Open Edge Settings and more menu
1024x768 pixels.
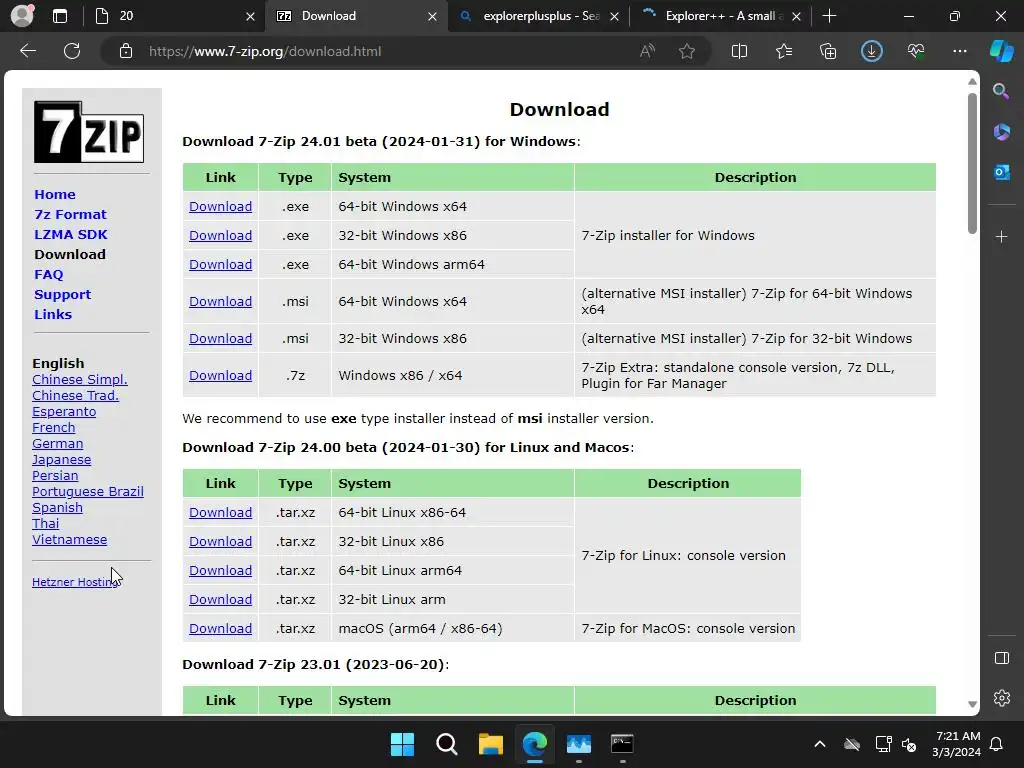959,51
